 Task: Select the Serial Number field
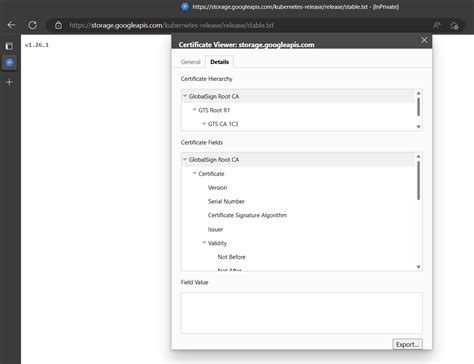pos(226,201)
